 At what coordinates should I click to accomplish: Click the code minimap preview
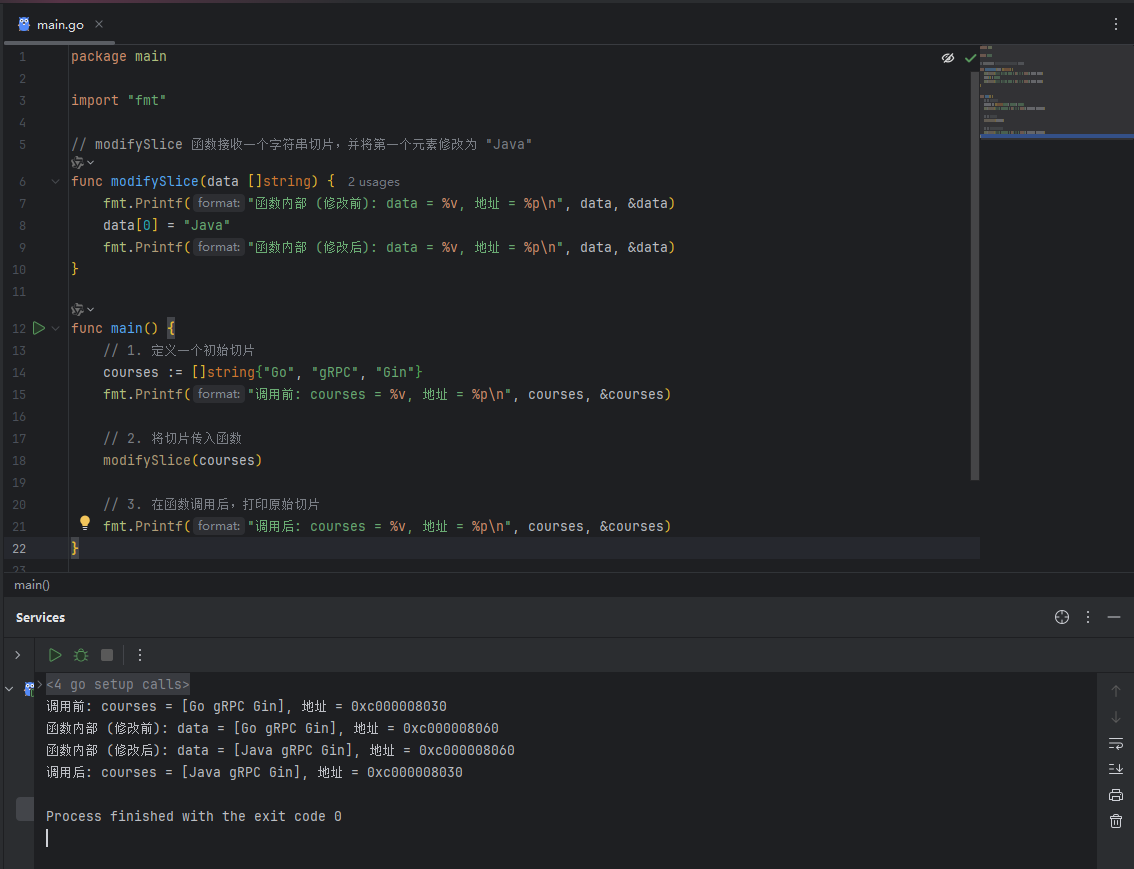click(x=1056, y=93)
